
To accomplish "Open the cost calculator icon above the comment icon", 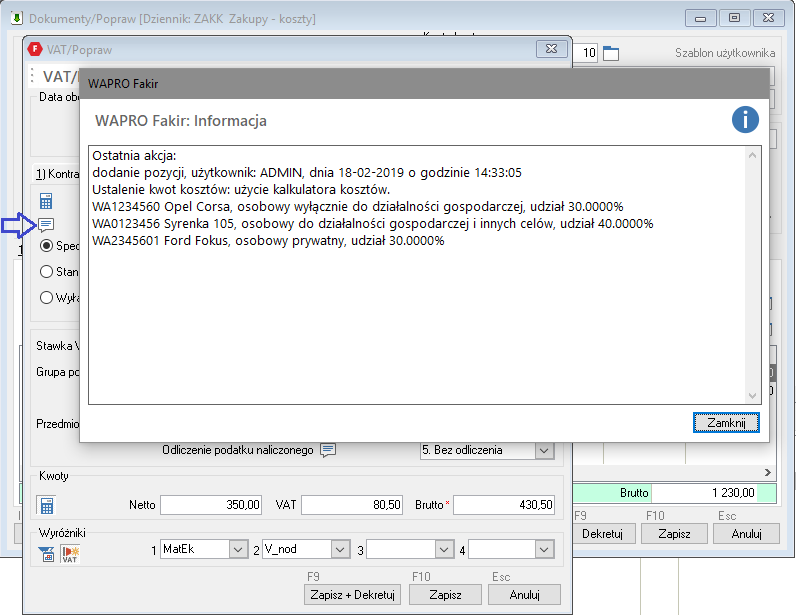I will [46, 201].
